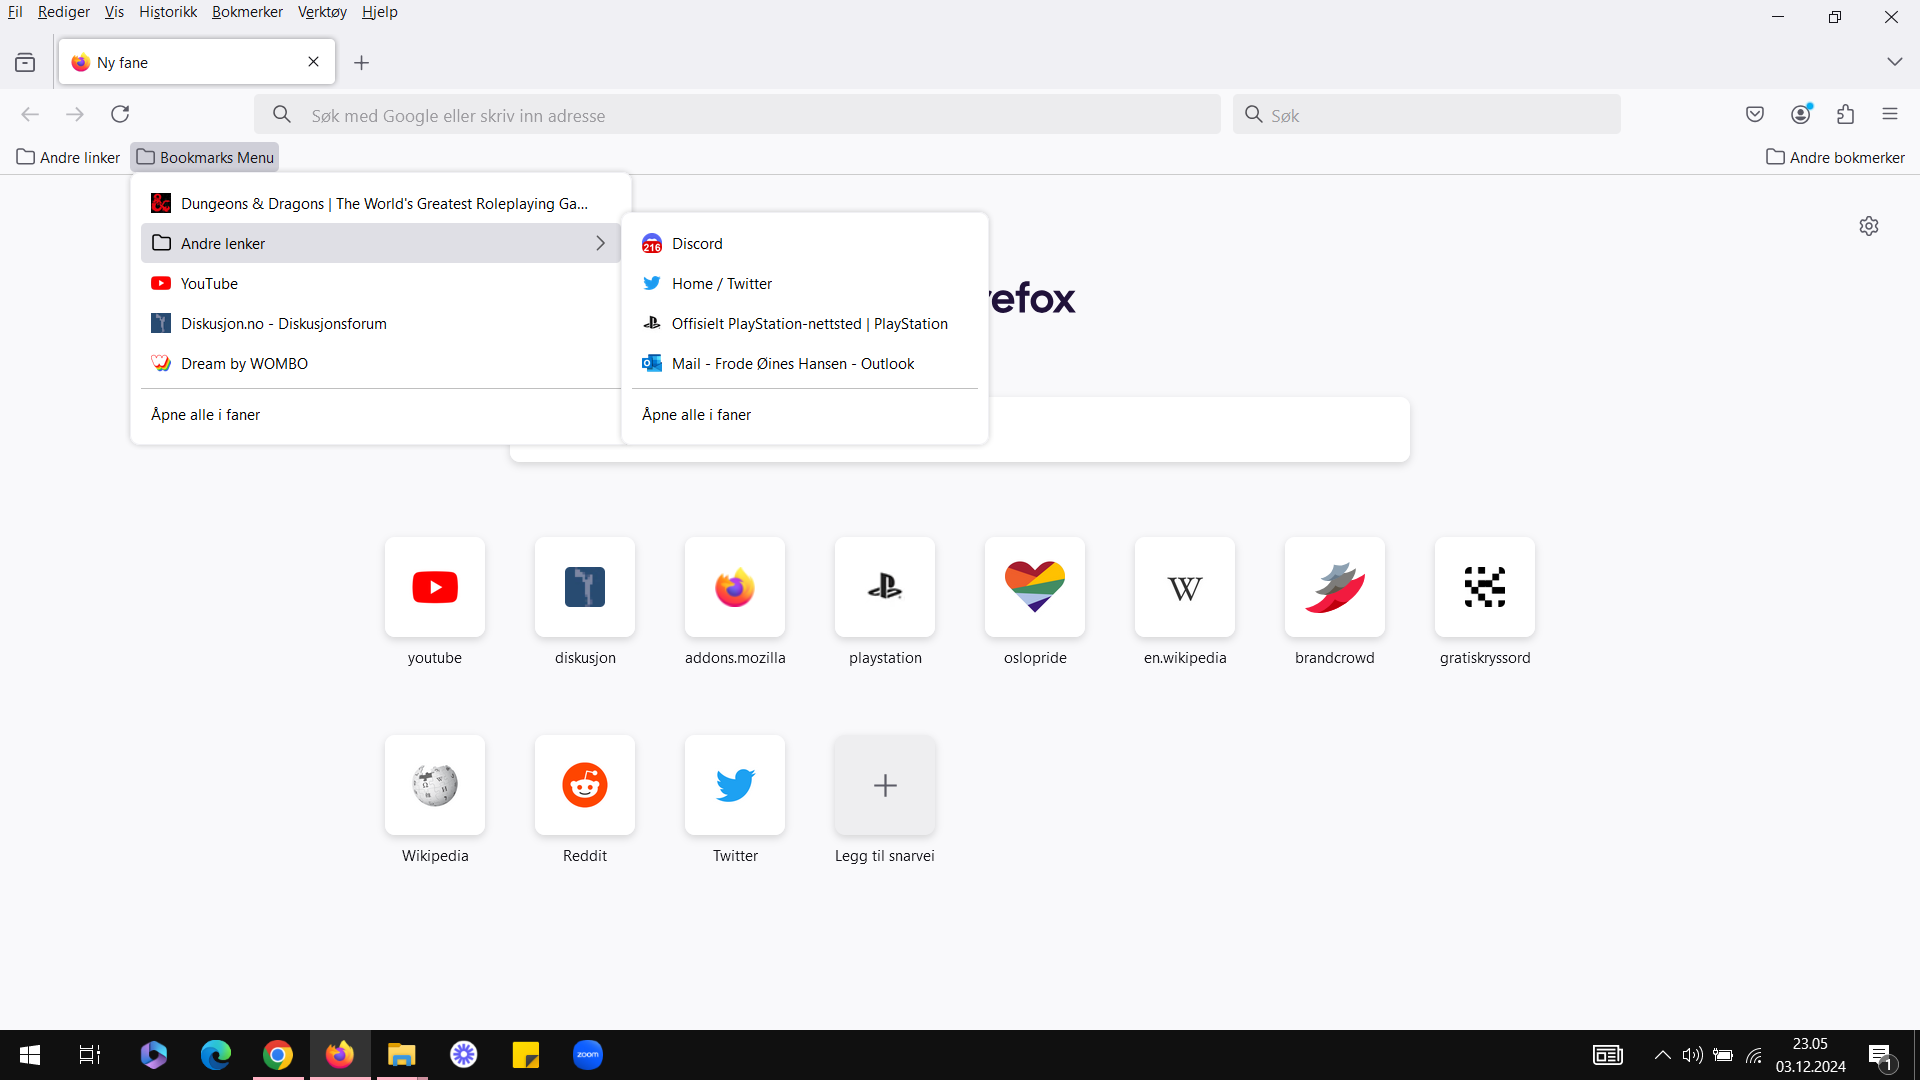Launch Microsoft Edge from taskbar
The height and width of the screenshot is (1080, 1920).
click(216, 1054)
